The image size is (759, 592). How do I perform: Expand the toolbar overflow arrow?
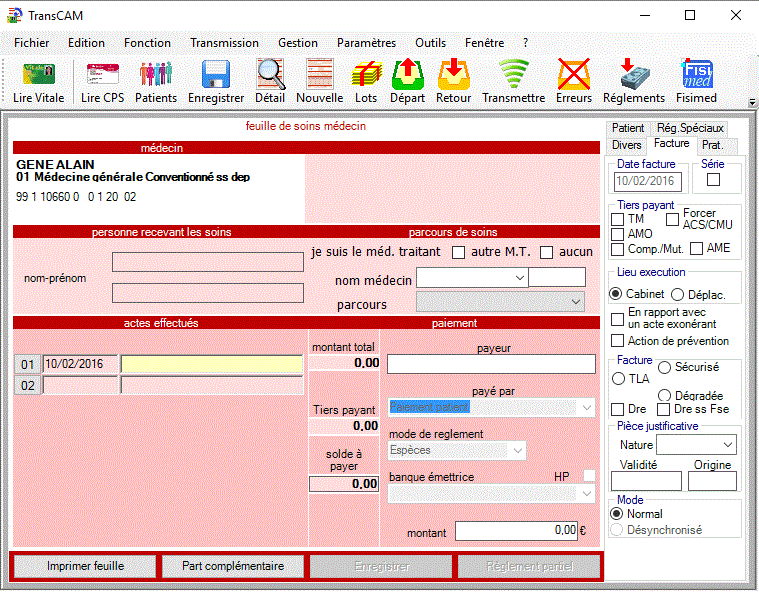tap(752, 102)
